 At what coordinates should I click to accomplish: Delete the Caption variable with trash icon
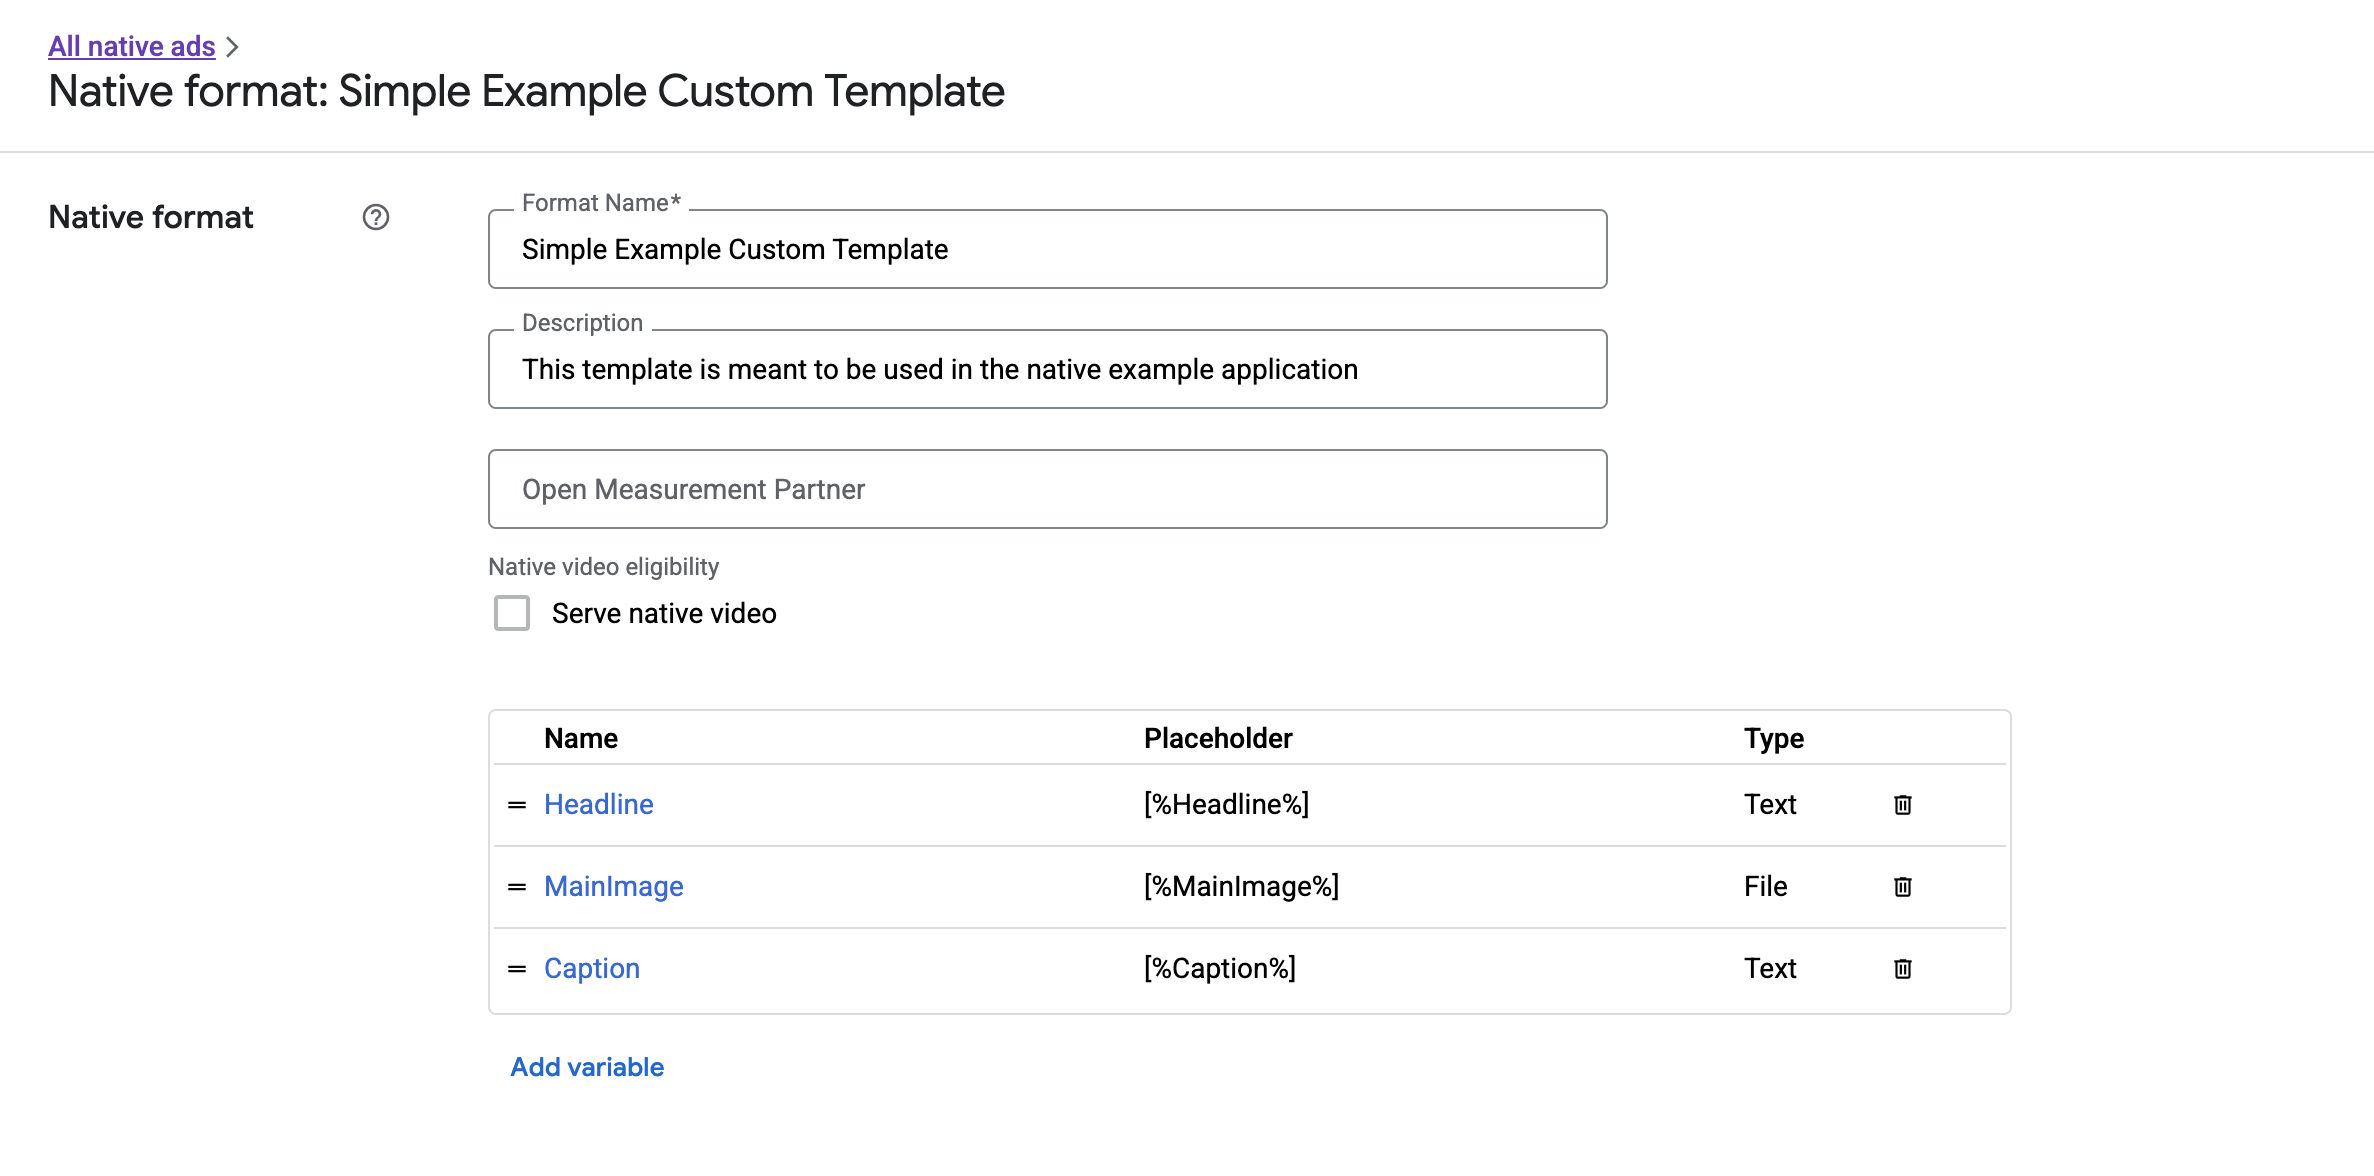coord(1902,969)
